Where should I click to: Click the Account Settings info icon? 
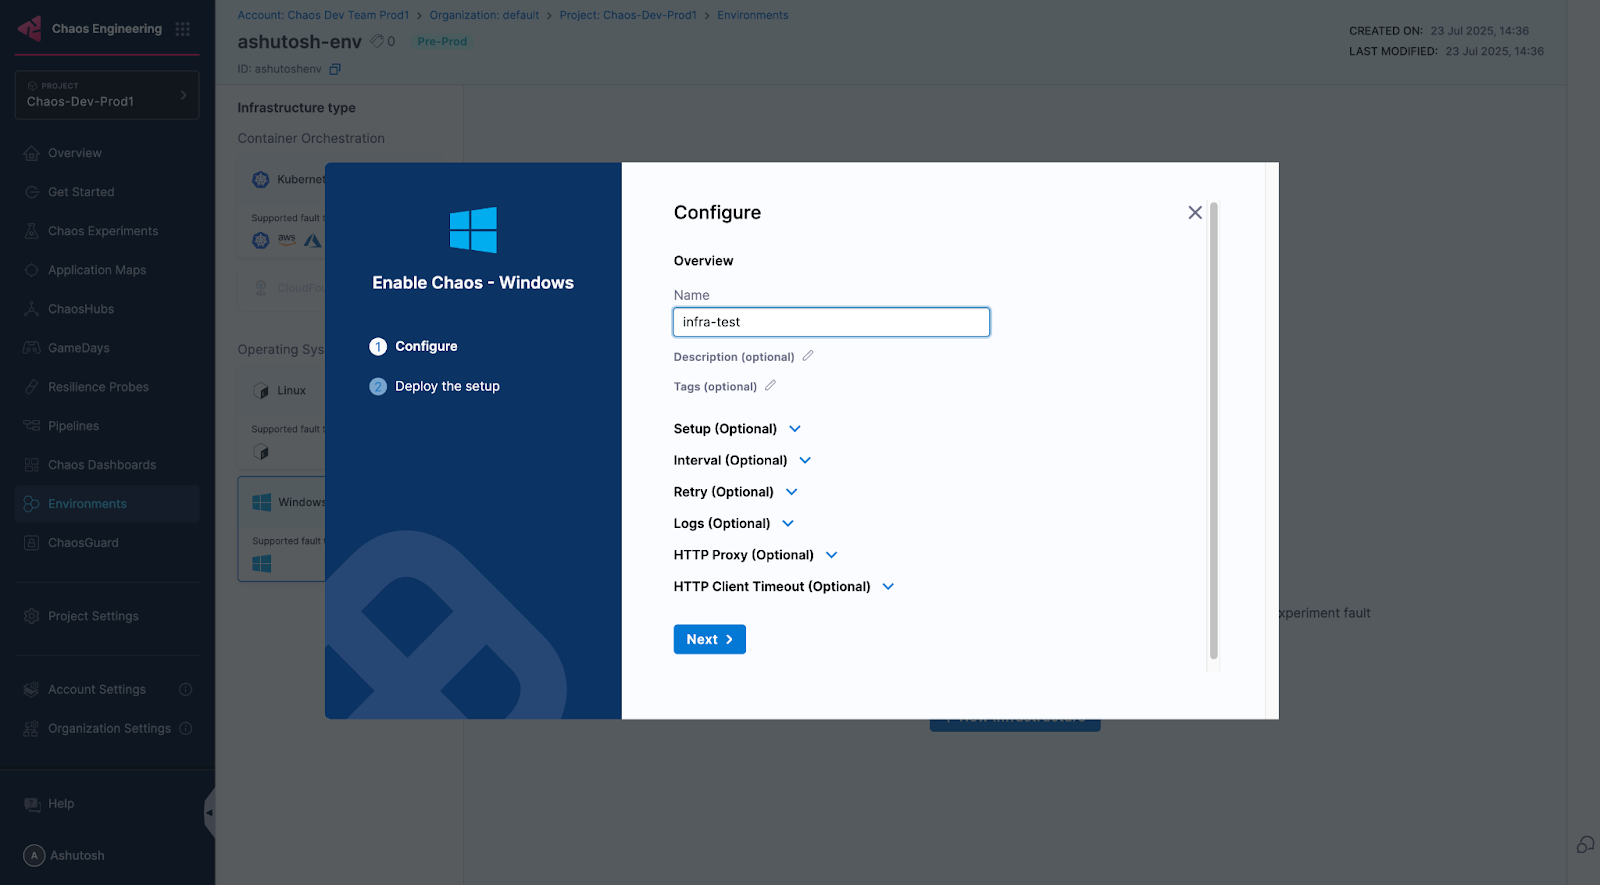(x=185, y=689)
